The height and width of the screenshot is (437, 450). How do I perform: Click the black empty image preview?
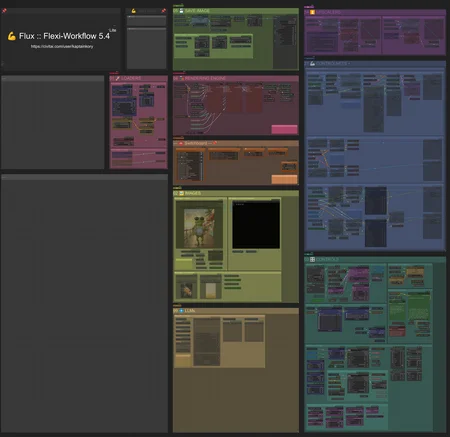256,225
